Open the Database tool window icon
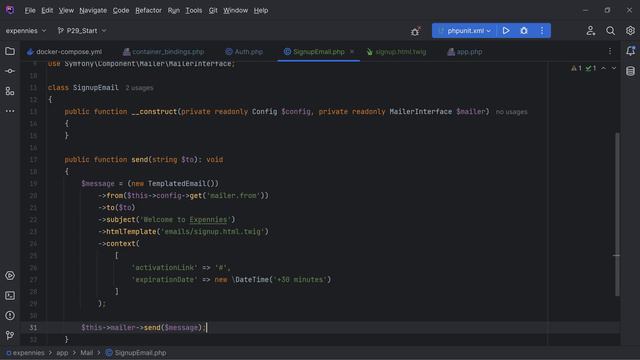Viewport: 640px width, 360px height. [x=630, y=71]
